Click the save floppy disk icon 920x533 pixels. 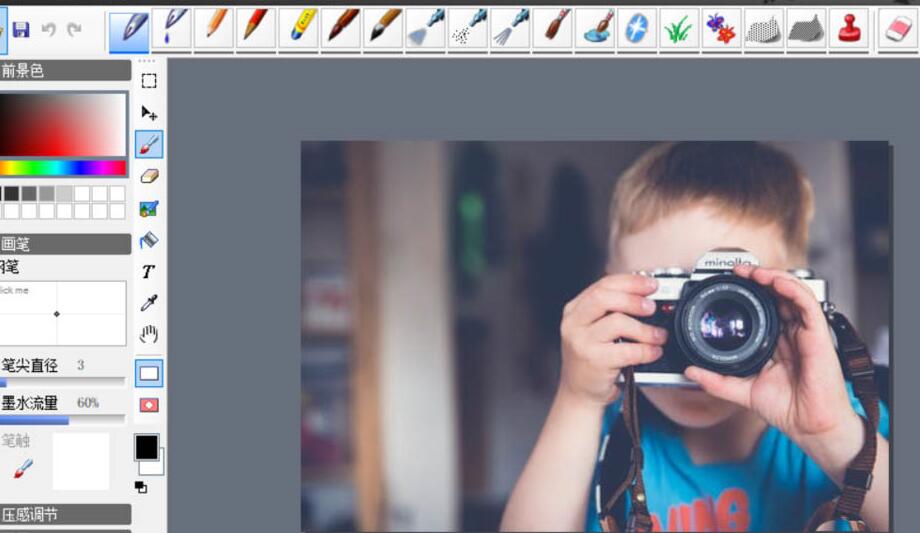point(20,30)
